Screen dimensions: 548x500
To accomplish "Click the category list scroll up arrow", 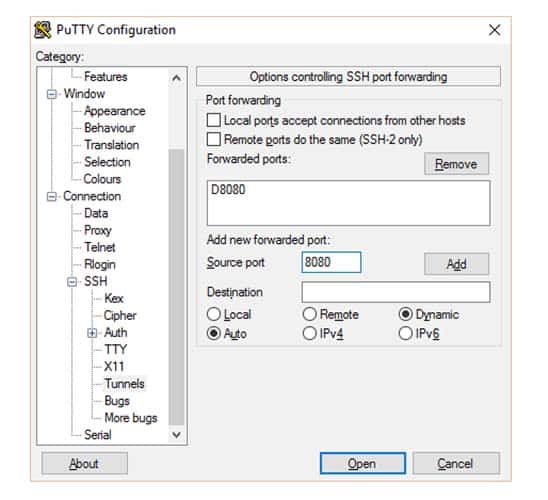I will coord(176,78).
